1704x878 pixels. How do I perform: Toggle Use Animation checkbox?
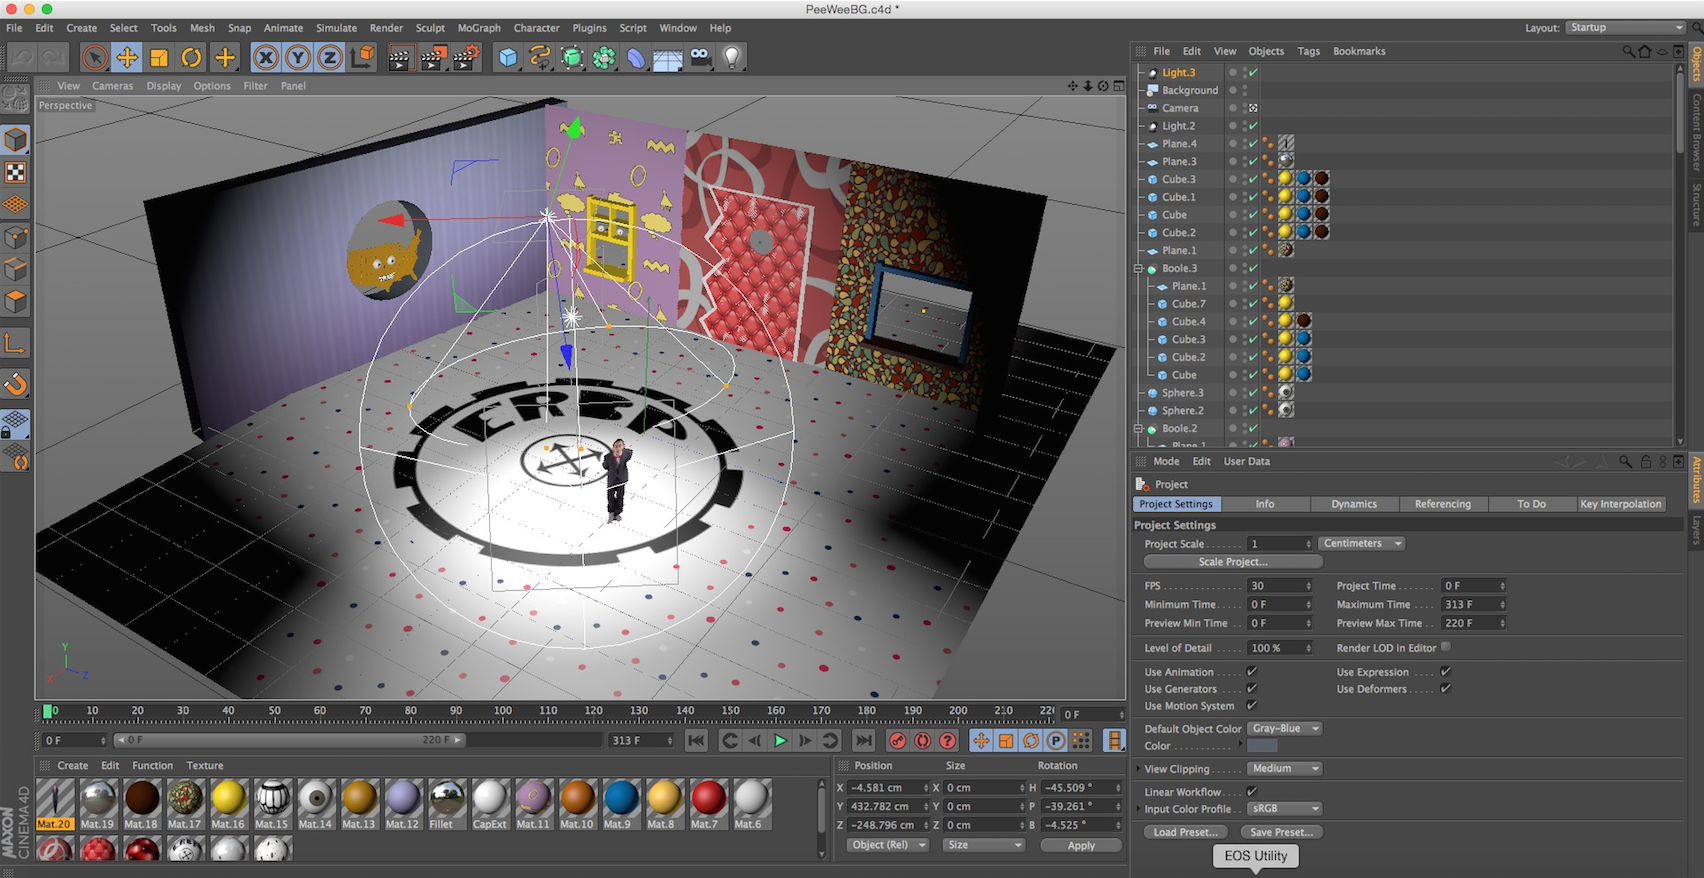[1251, 672]
